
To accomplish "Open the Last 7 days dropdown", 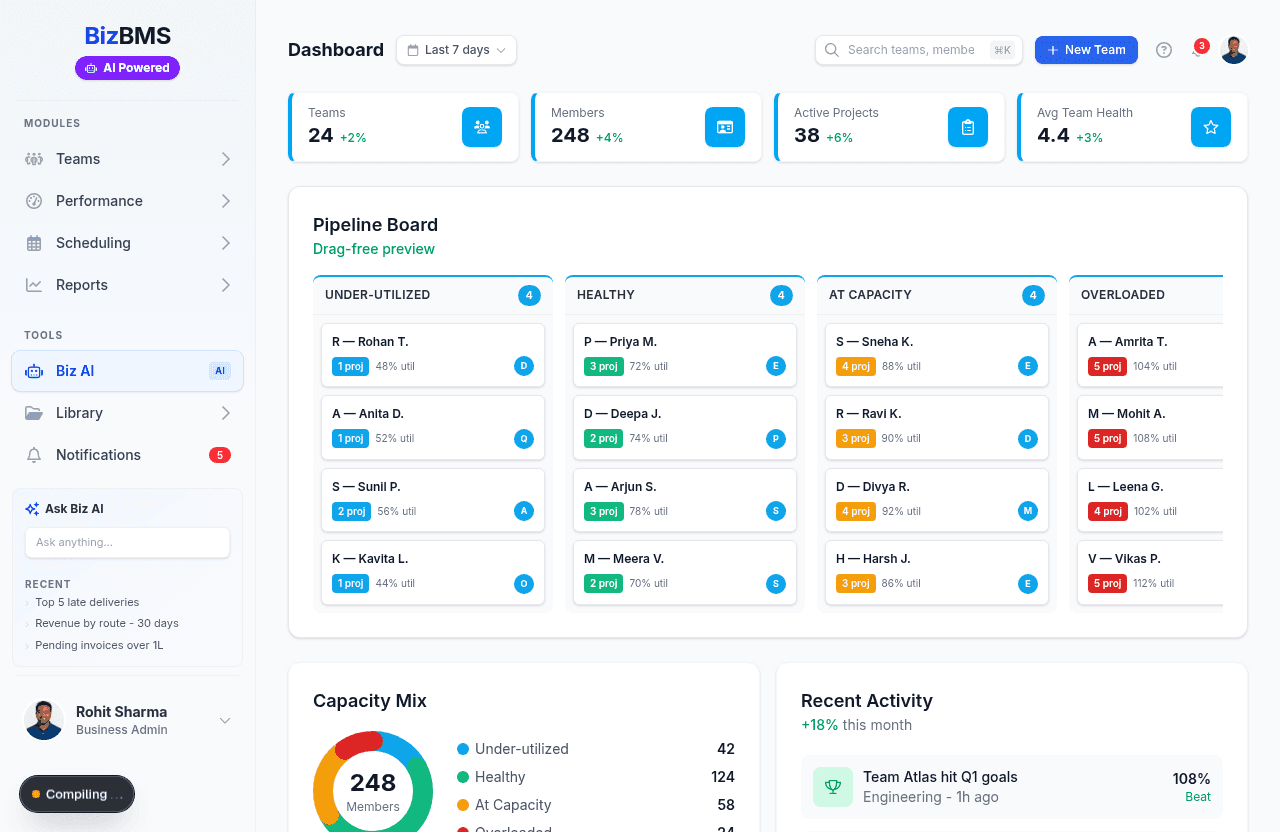I will [x=456, y=50].
